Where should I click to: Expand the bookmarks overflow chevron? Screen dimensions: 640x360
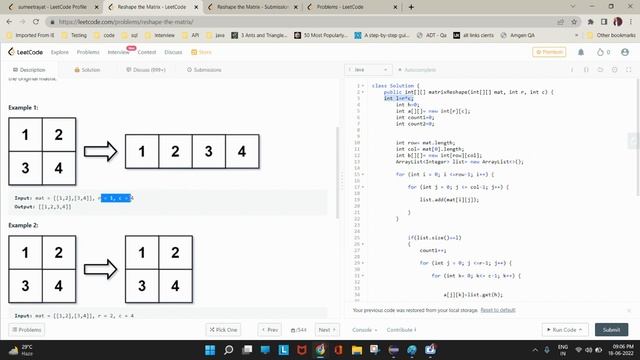576,36
